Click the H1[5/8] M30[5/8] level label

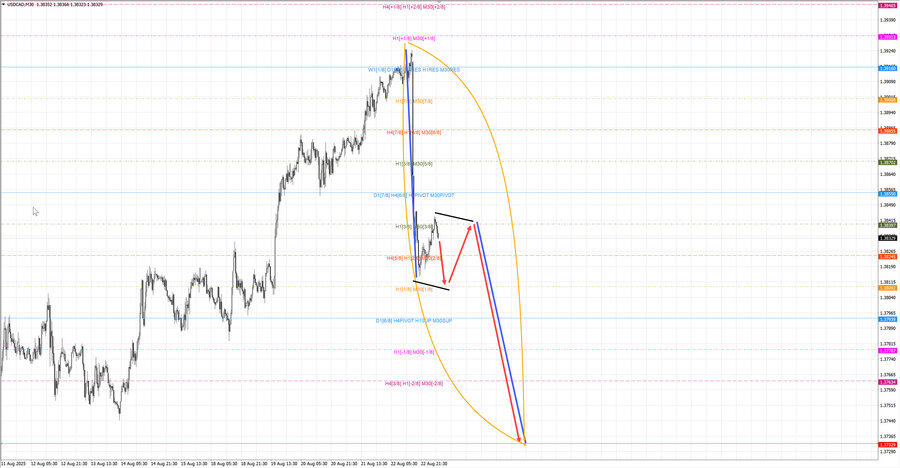(414, 164)
